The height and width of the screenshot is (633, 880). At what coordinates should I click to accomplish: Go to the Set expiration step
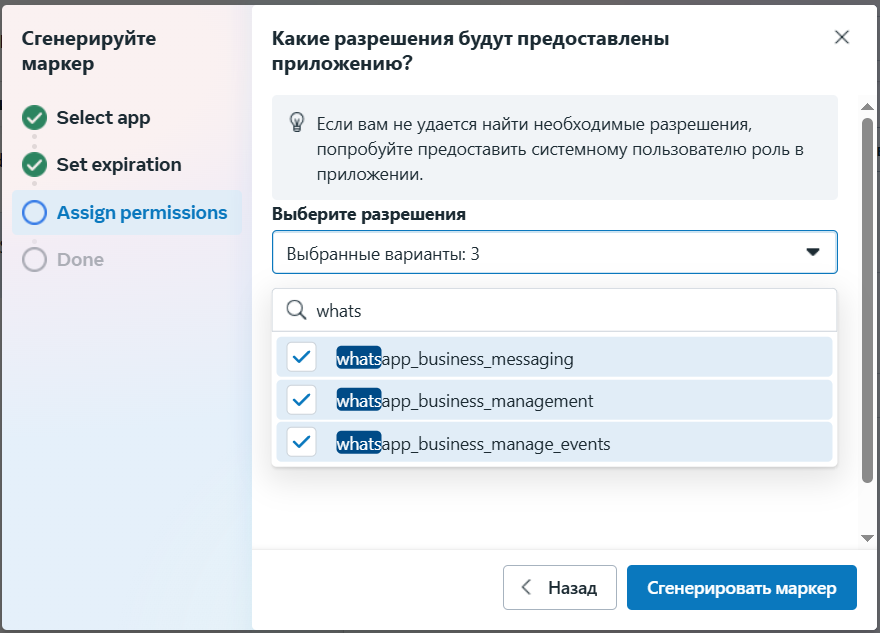click(119, 165)
